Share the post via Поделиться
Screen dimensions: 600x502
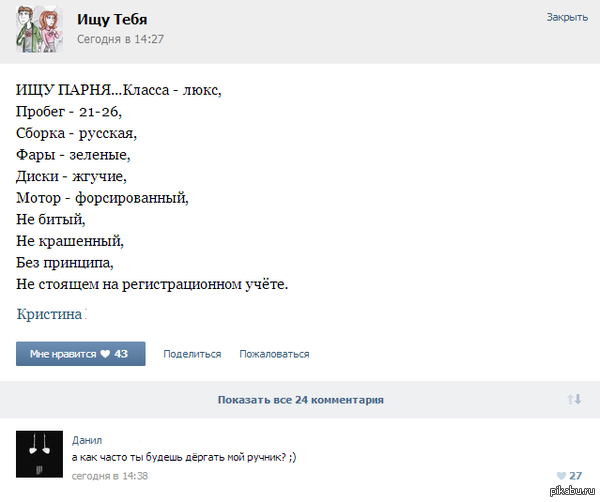click(192, 354)
